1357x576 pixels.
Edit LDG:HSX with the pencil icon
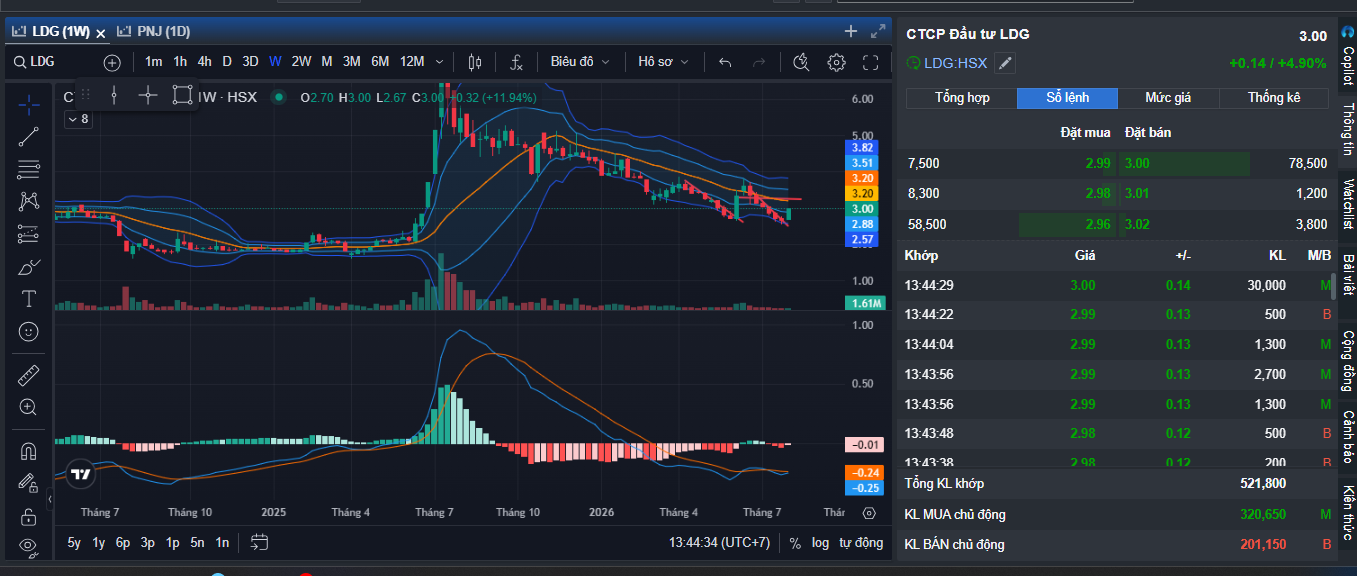[1005, 63]
